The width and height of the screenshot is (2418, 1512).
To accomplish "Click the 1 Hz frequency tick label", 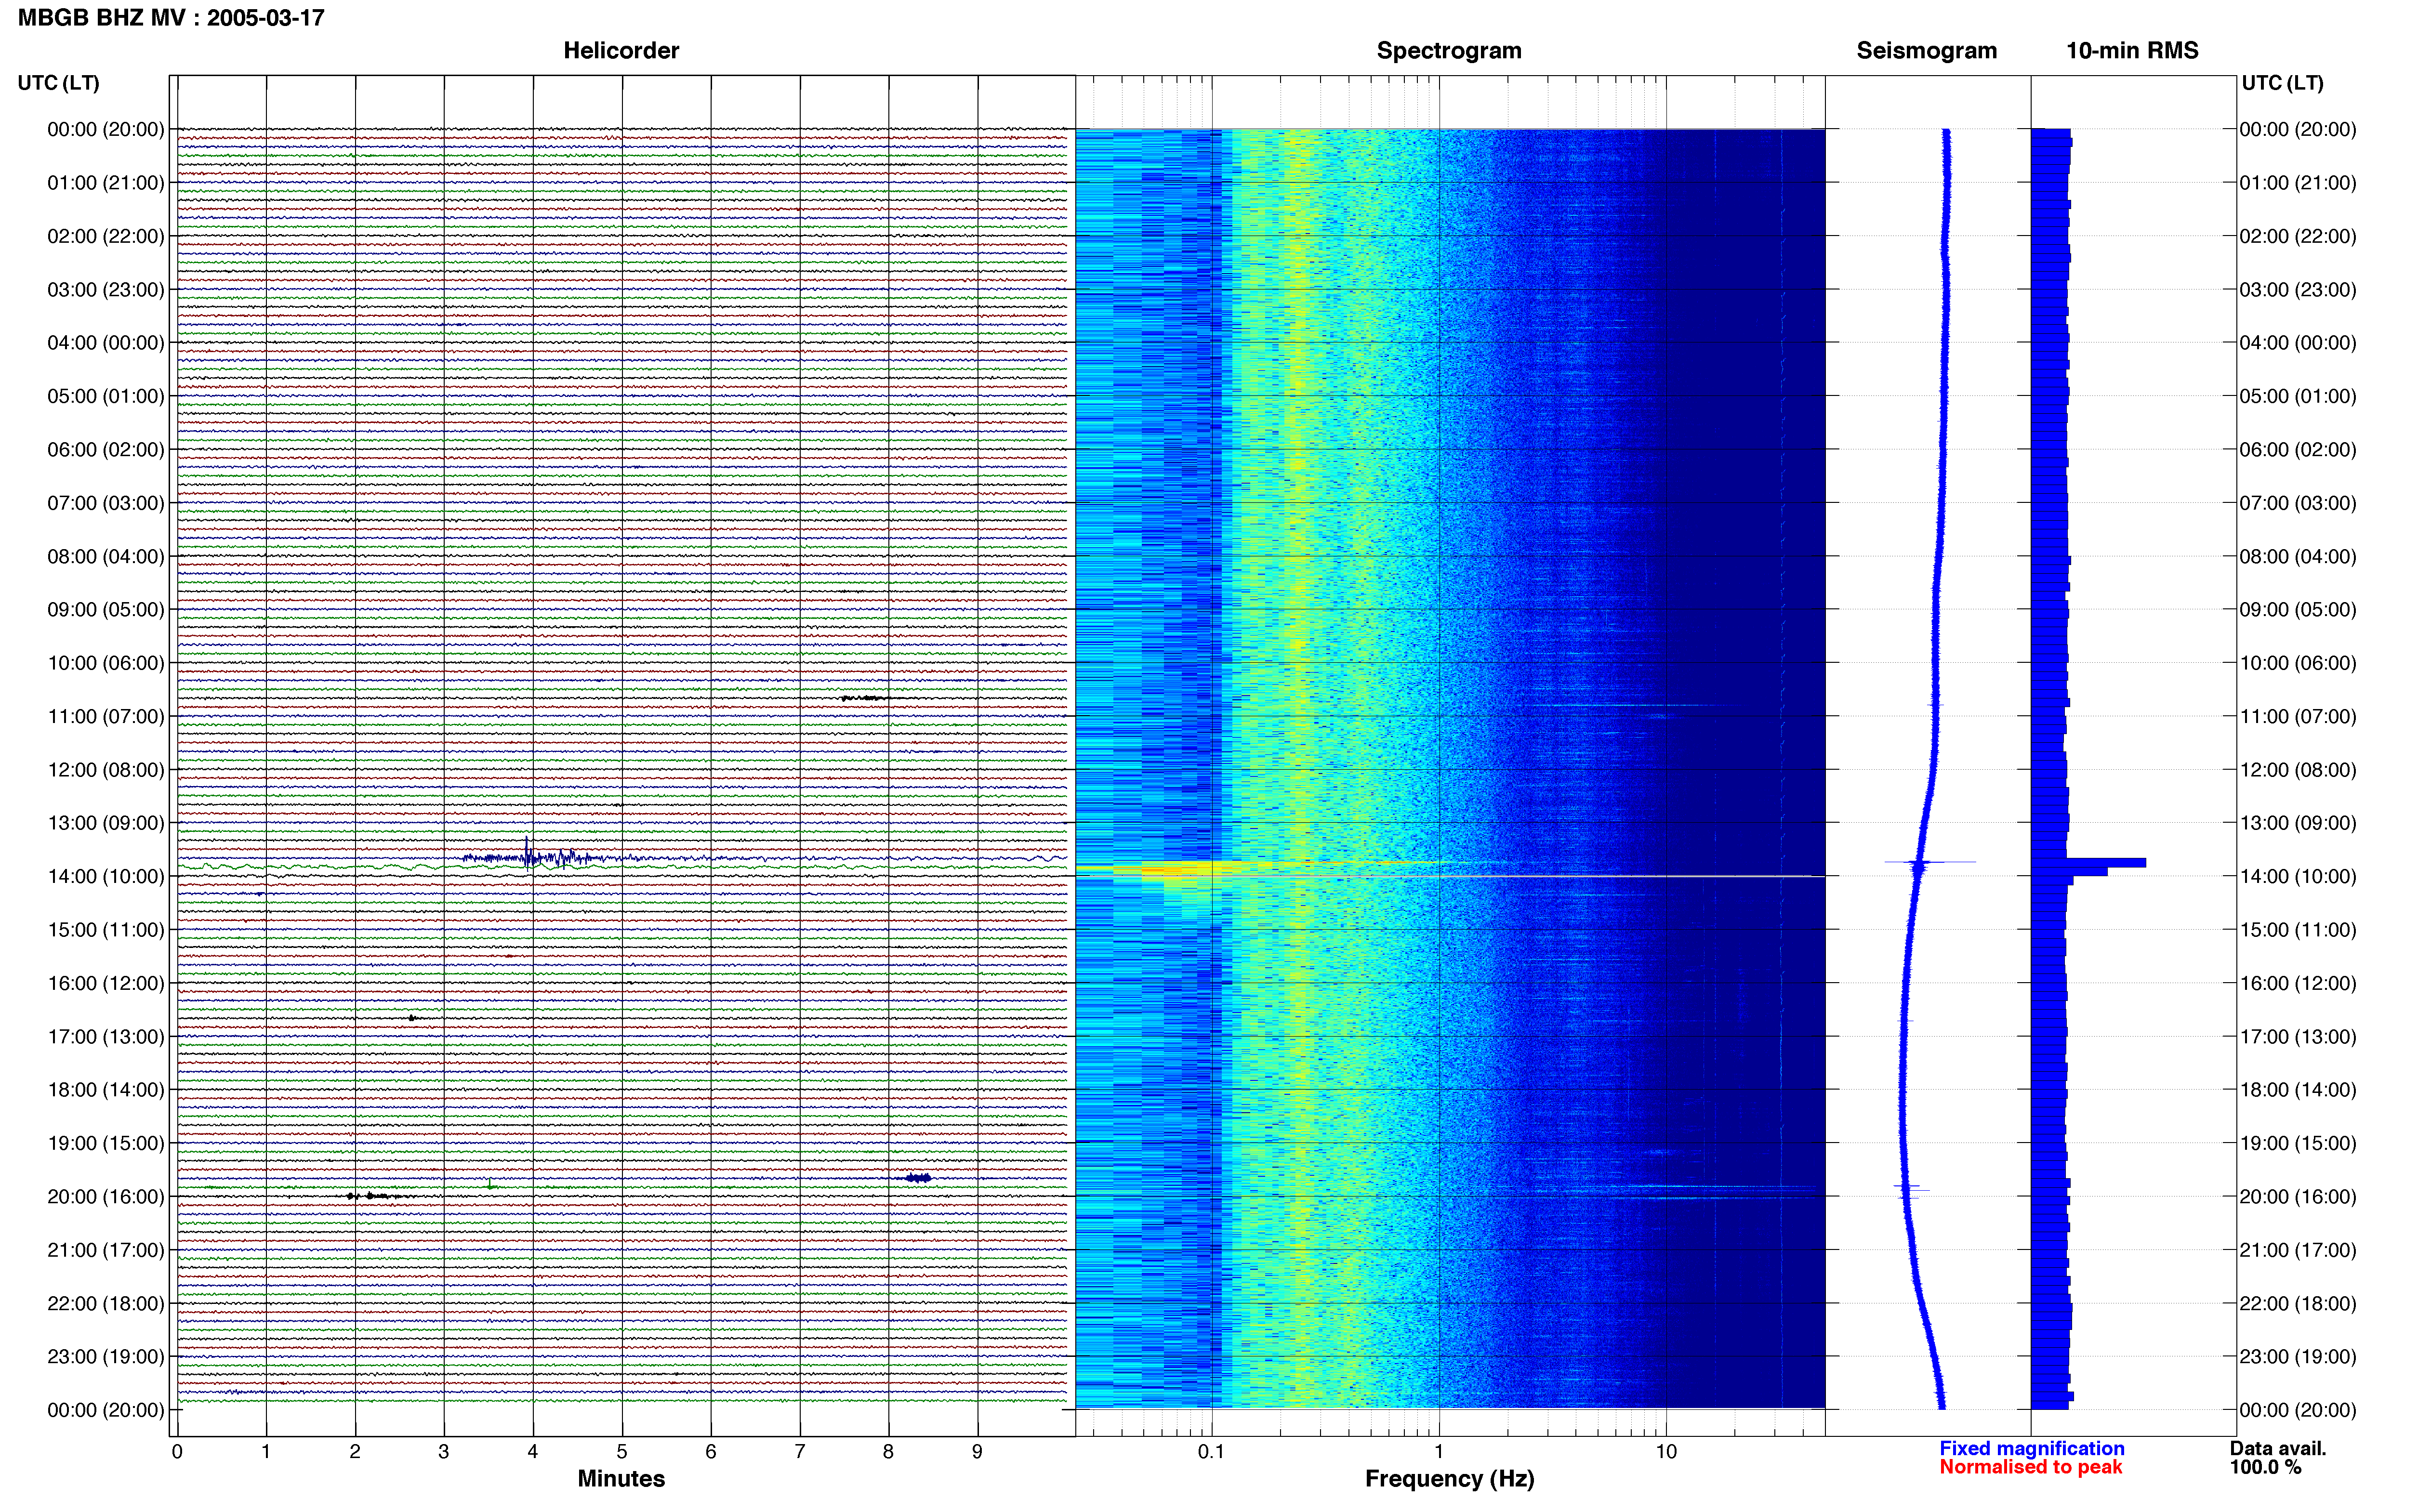I will 1439,1452.
